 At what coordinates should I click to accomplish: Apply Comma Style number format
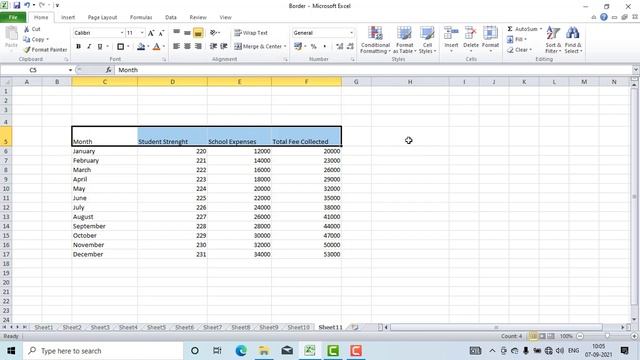324,47
